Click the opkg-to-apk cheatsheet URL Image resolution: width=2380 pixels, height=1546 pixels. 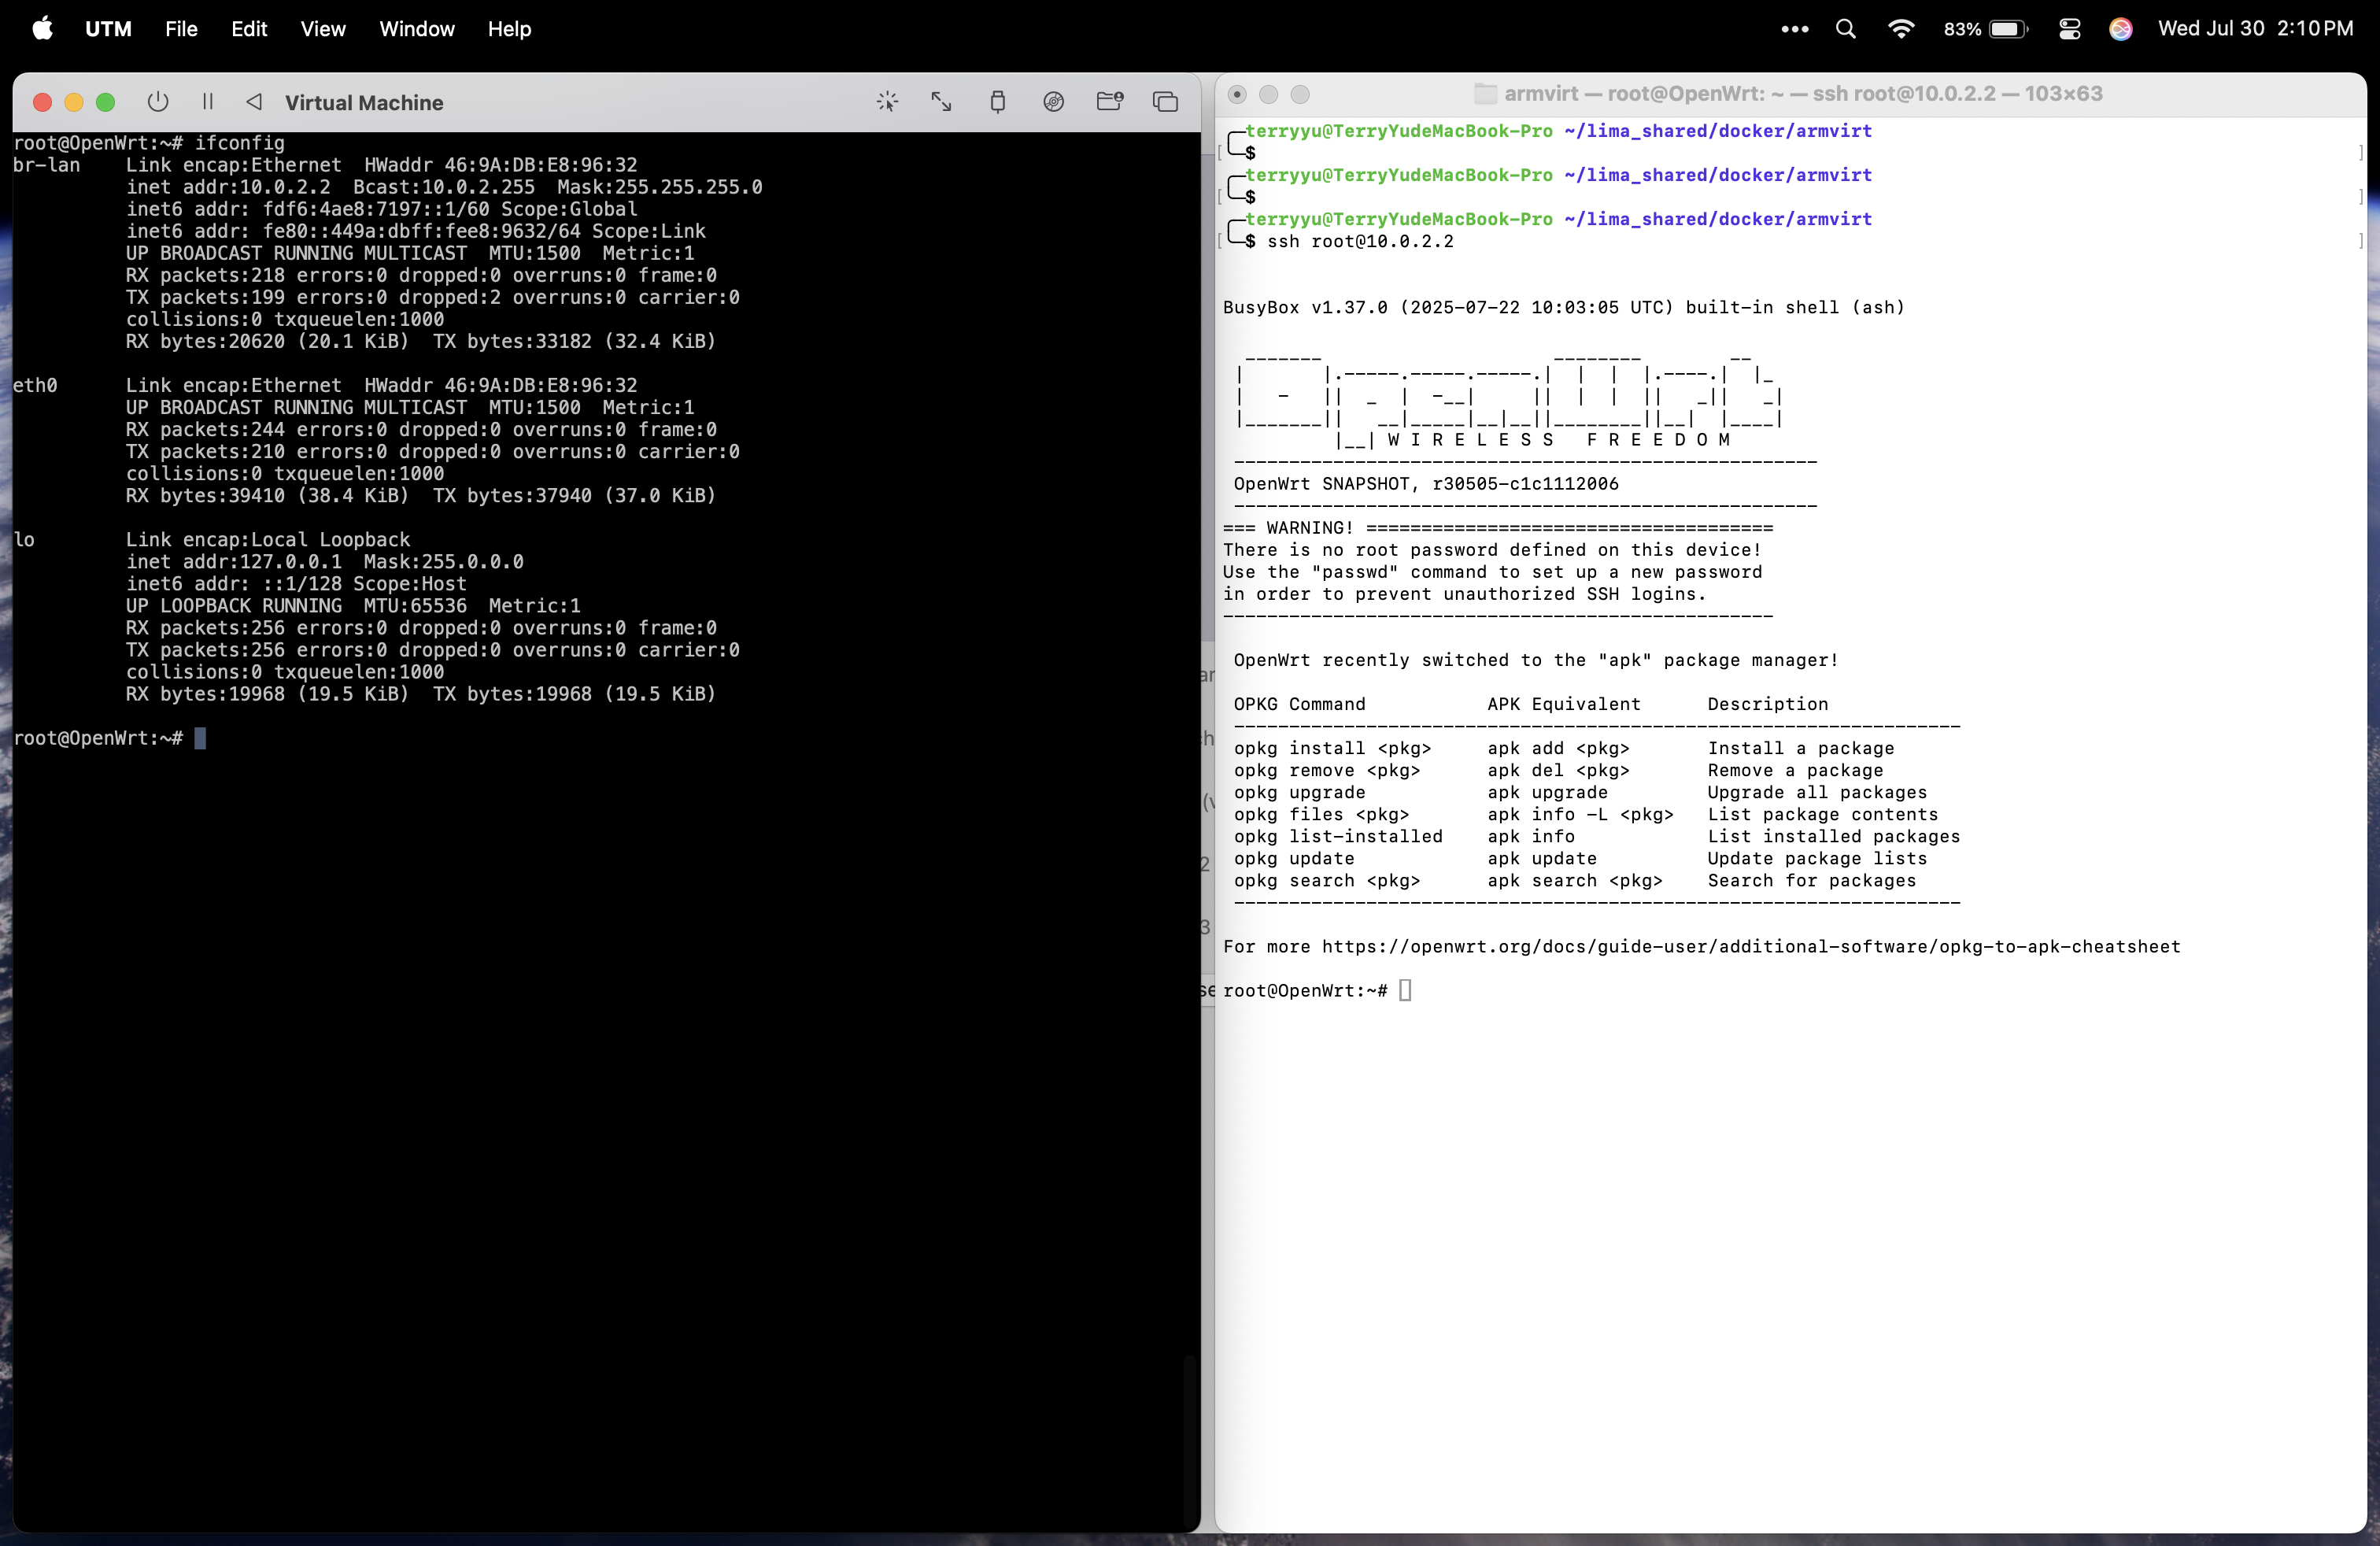click(x=1751, y=947)
